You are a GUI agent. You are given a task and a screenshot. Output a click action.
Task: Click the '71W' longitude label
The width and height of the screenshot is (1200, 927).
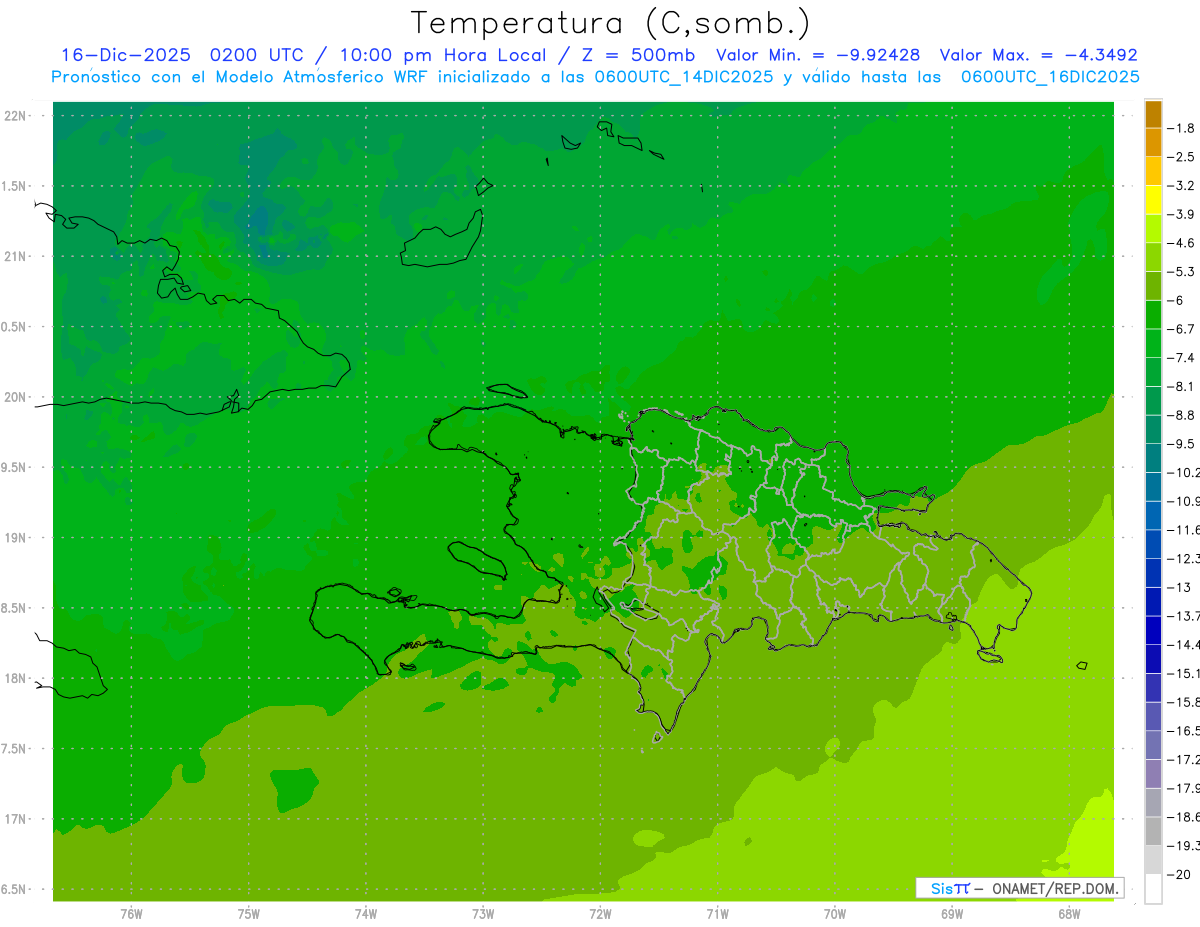717,914
